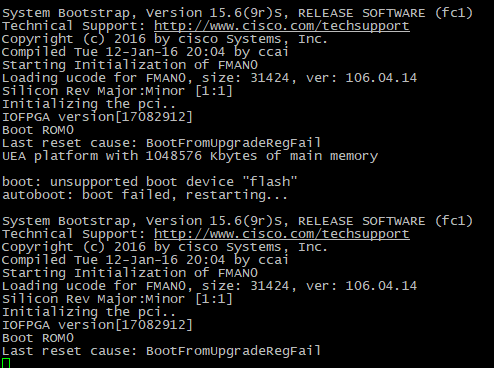This screenshot has width=494, height=368.
Task: Click the first 'Boot ROM0' line
Action: tap(38, 130)
